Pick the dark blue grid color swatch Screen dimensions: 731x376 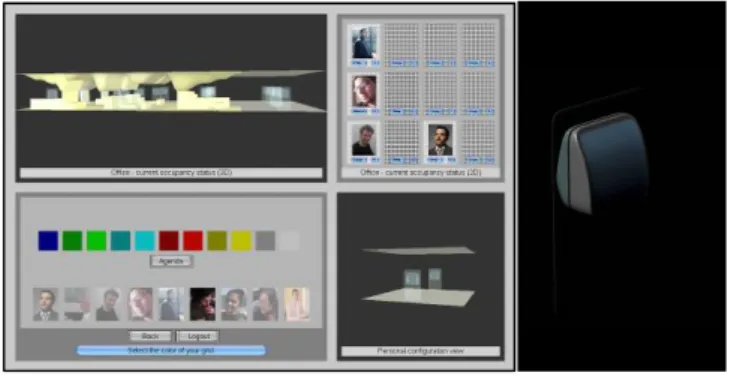click(x=48, y=241)
